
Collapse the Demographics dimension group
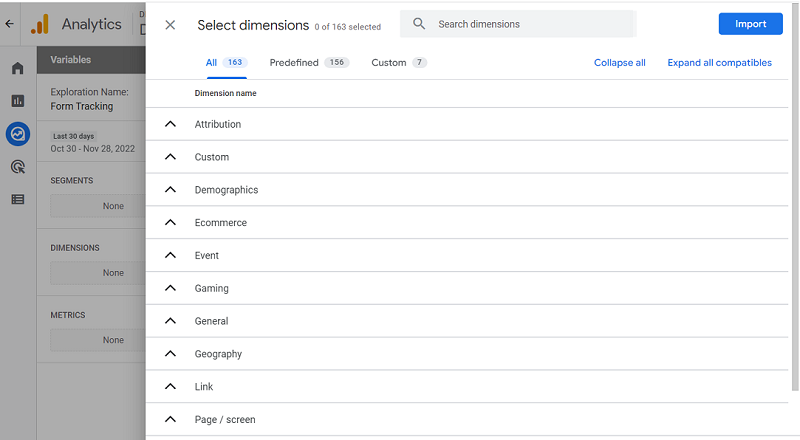click(171, 190)
